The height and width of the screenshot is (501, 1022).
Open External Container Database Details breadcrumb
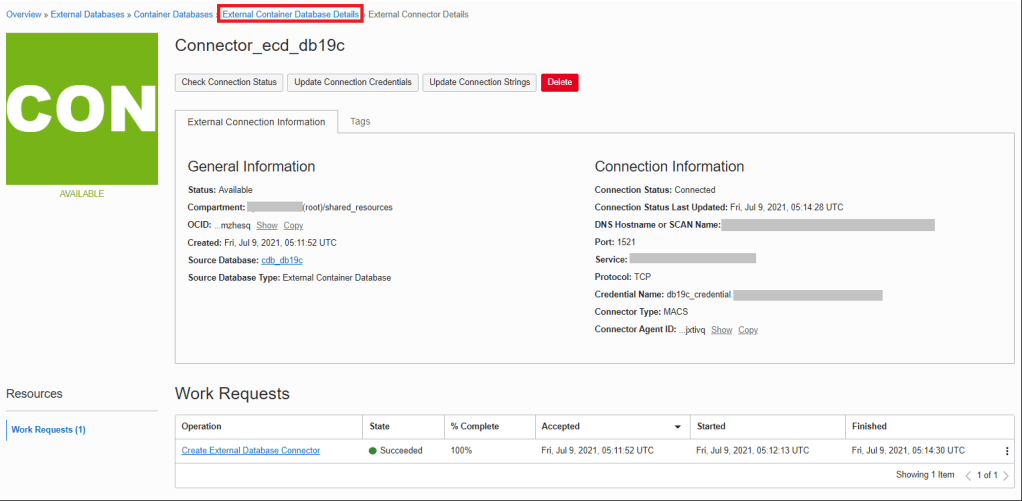[291, 15]
